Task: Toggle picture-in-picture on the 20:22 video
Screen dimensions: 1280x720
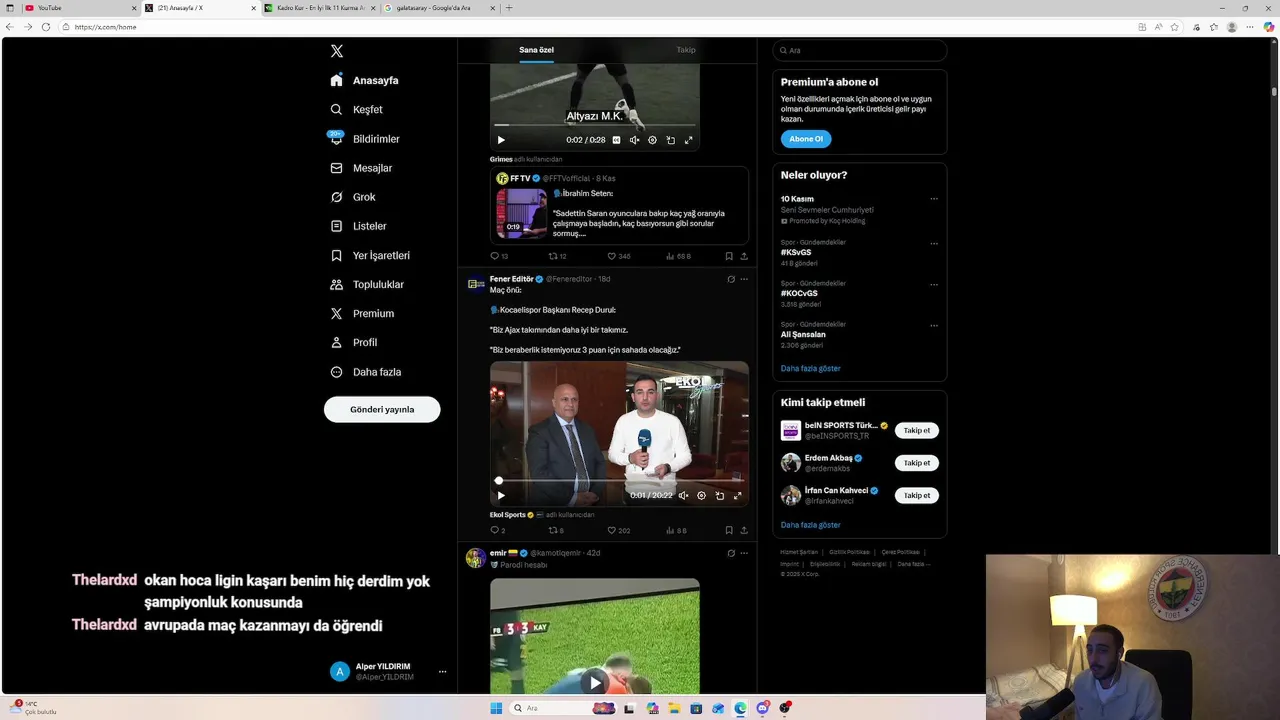Action: (x=719, y=495)
